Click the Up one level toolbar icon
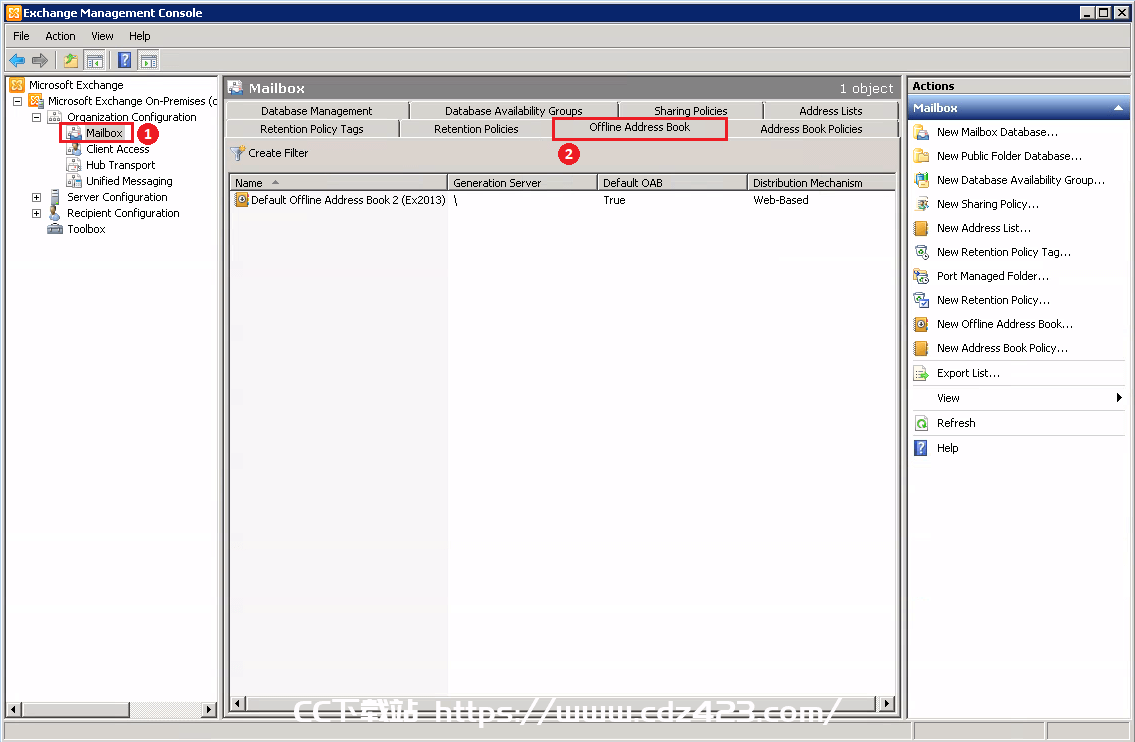 click(x=70, y=61)
